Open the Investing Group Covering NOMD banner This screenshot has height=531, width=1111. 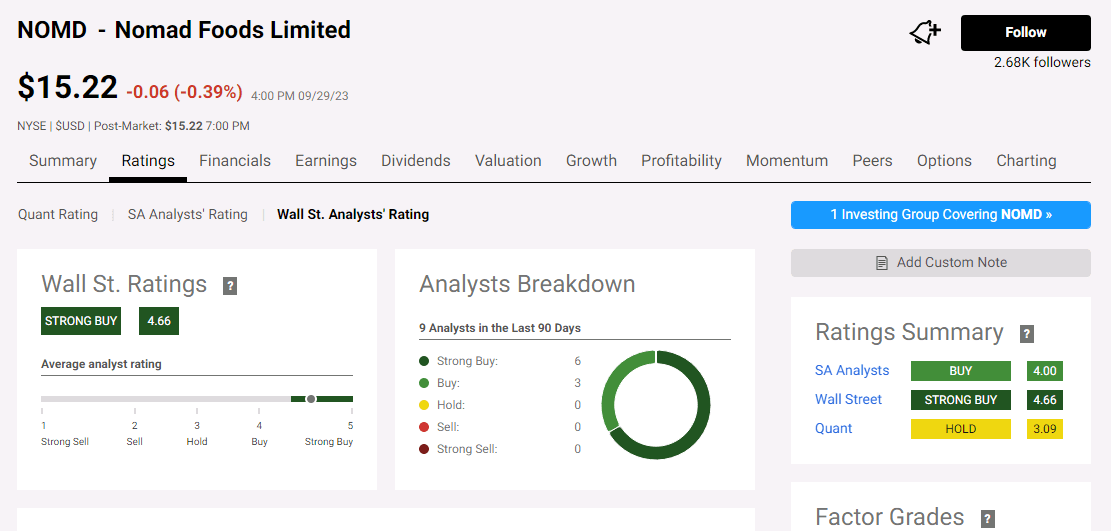click(x=940, y=214)
